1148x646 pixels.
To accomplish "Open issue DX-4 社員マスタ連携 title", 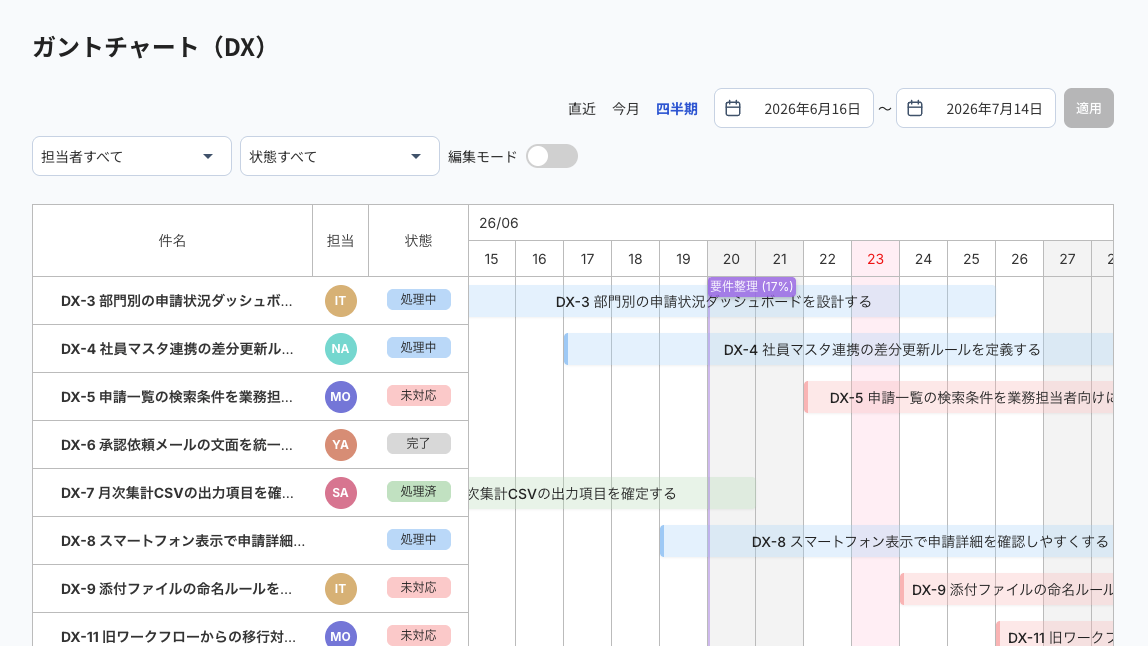I will [177, 349].
